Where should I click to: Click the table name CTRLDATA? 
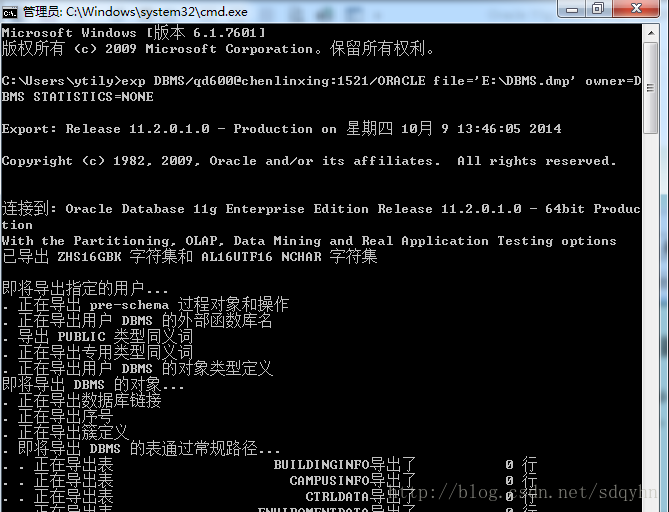point(337,497)
